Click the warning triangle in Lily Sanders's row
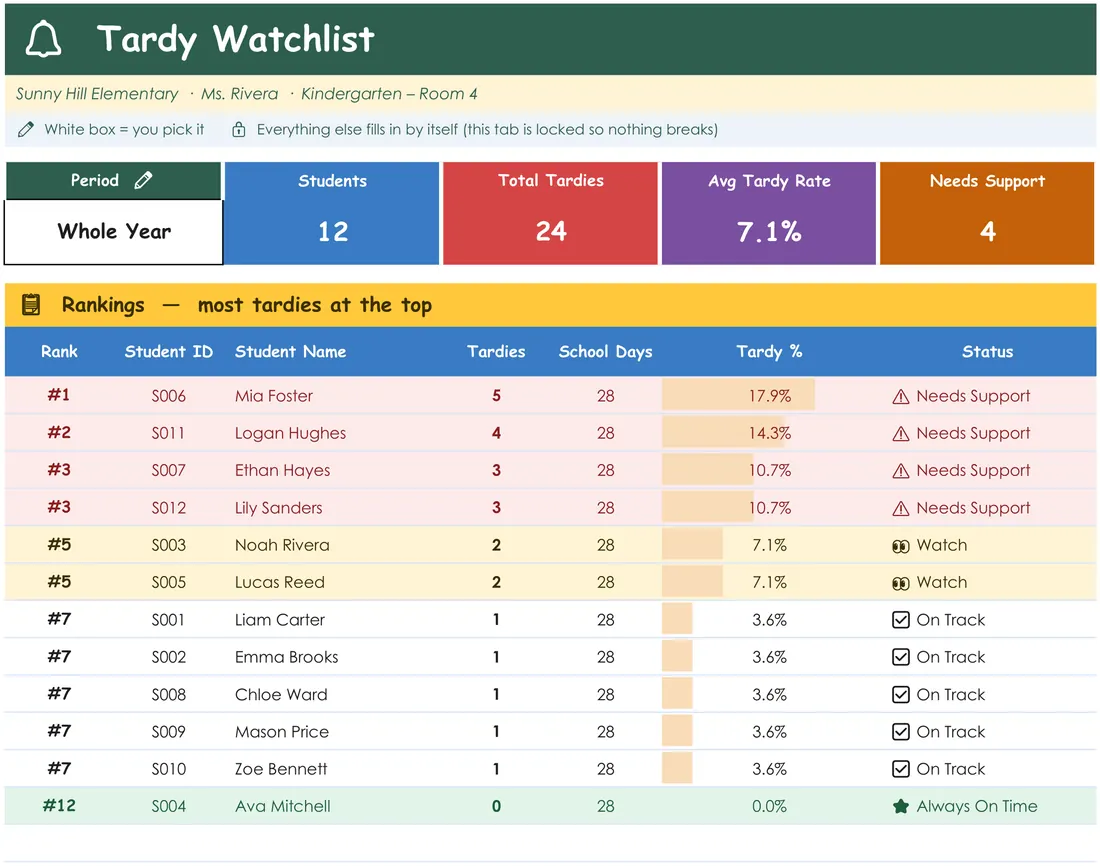 [x=901, y=508]
